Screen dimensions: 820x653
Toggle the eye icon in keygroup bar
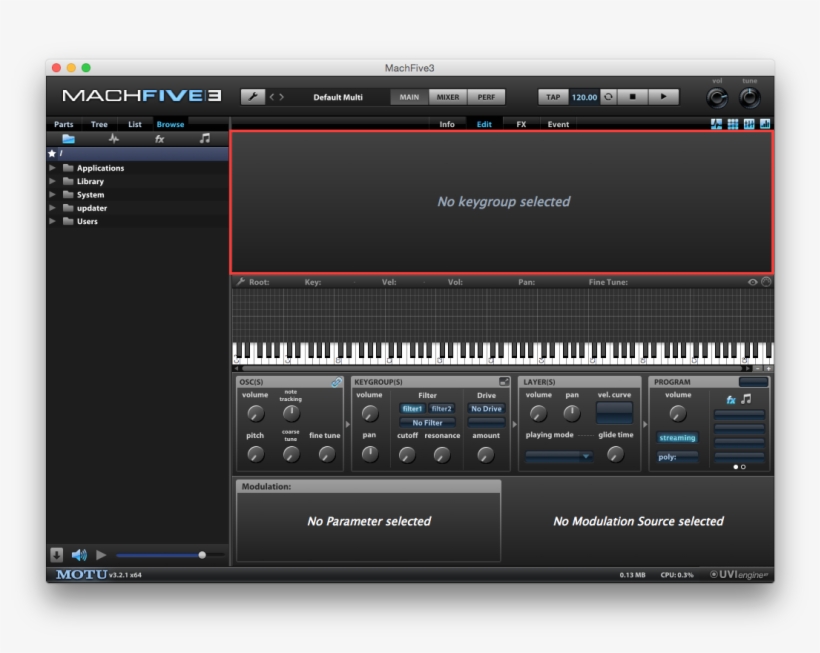point(753,282)
